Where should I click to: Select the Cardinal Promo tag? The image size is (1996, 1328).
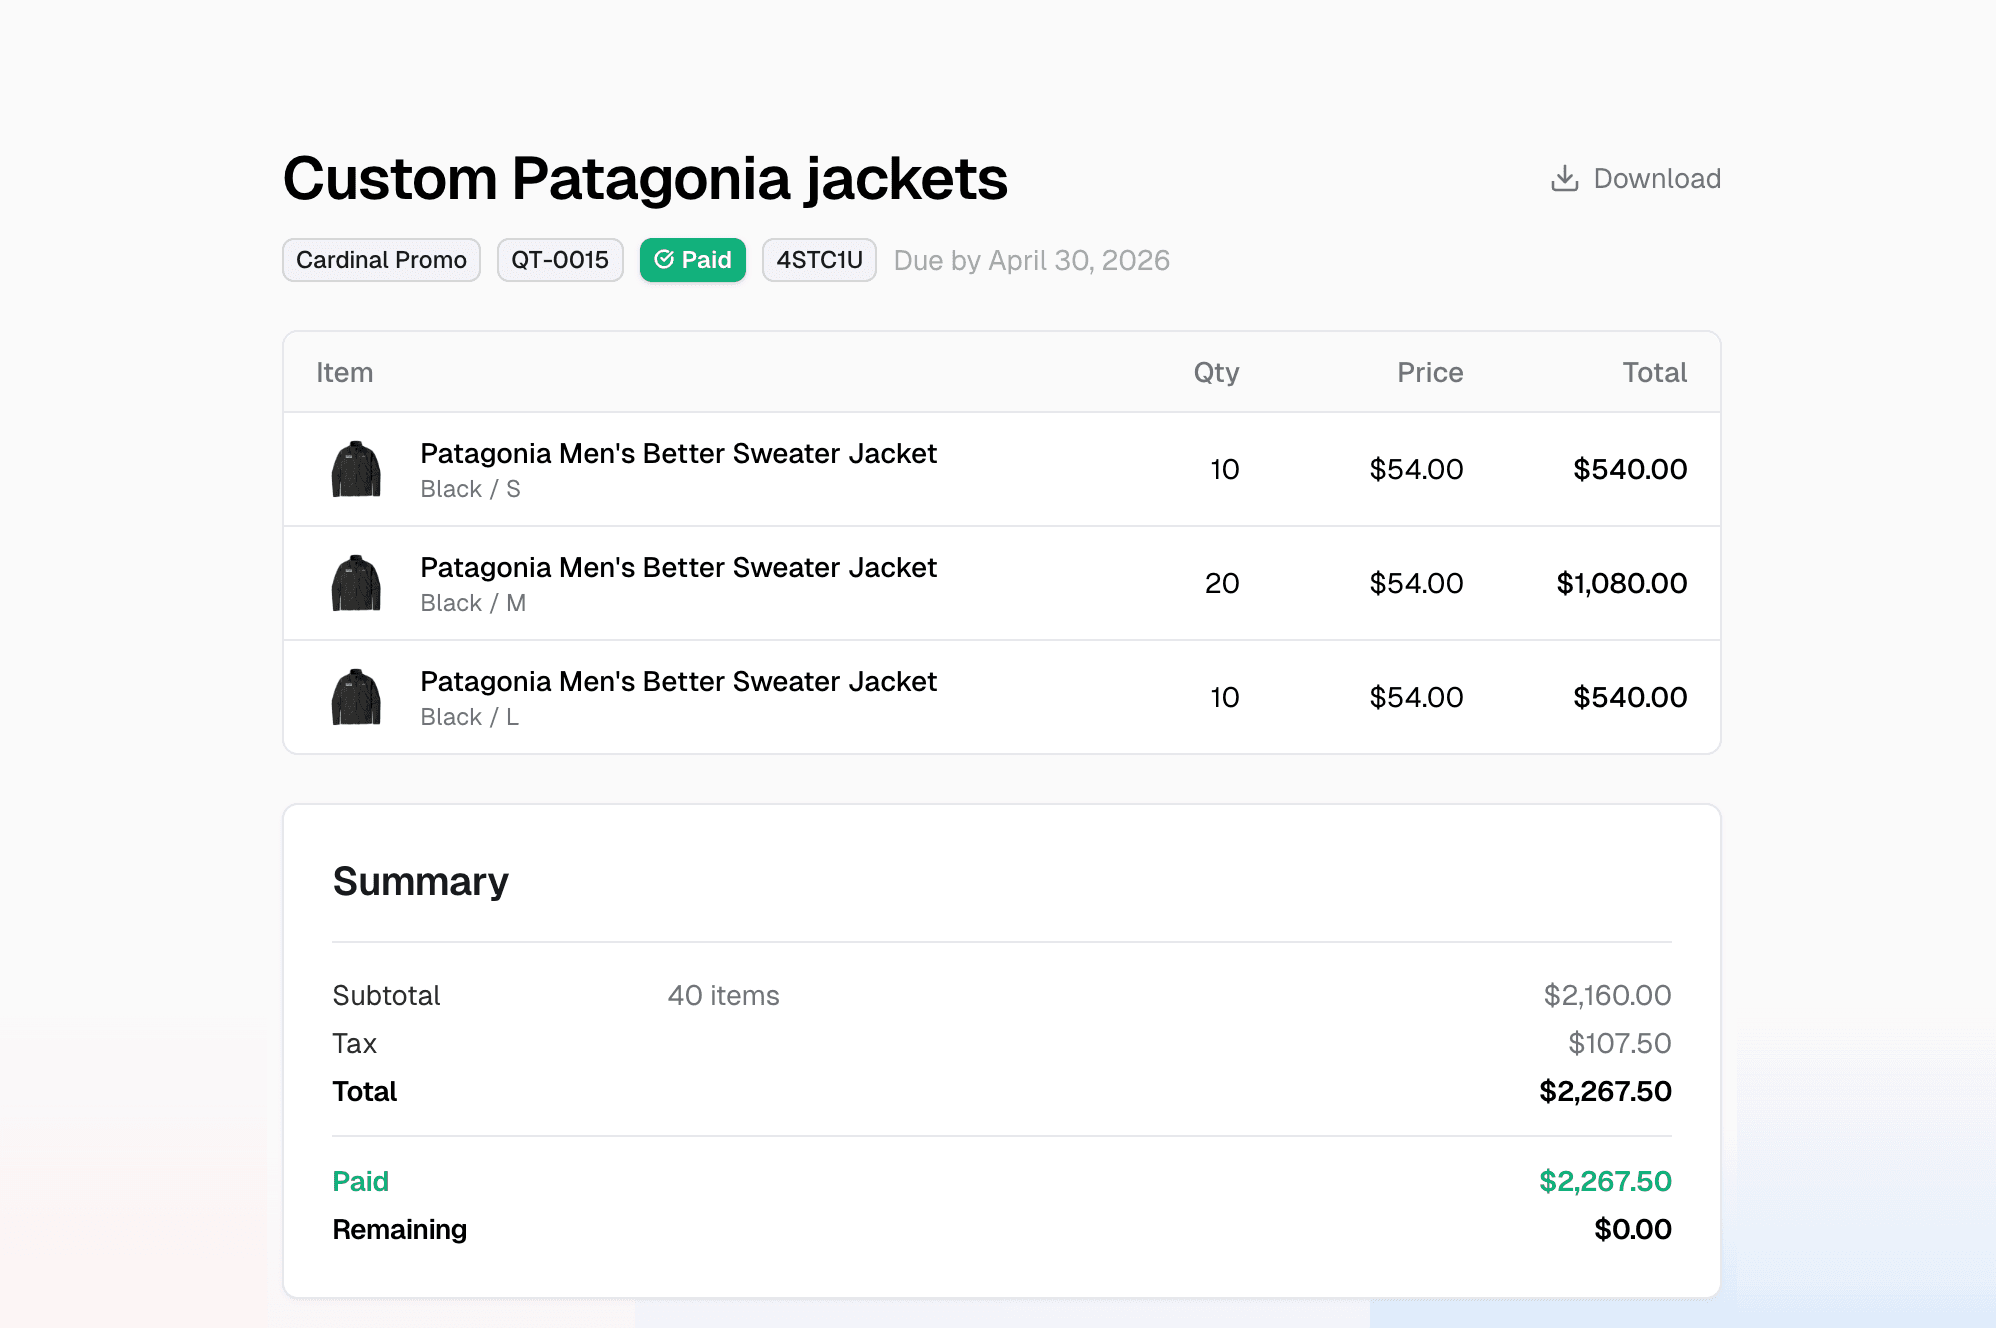point(381,260)
